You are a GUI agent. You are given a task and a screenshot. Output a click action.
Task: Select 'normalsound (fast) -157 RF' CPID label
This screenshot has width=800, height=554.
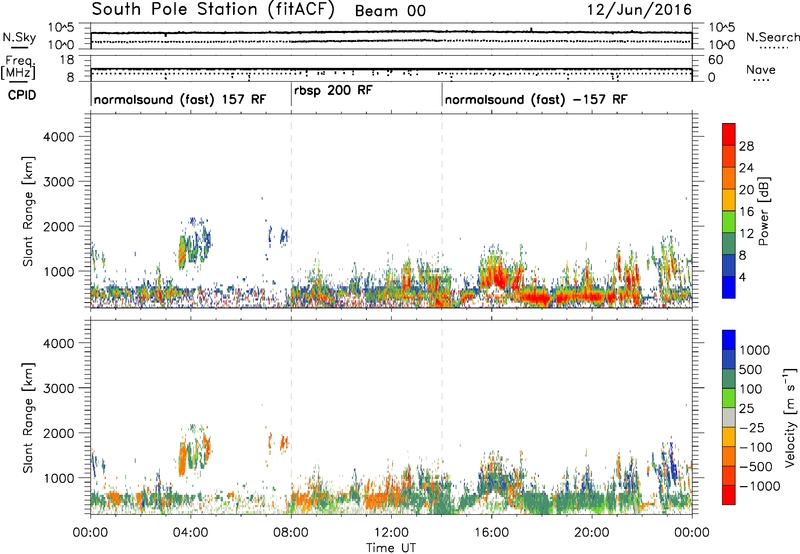(x=536, y=99)
